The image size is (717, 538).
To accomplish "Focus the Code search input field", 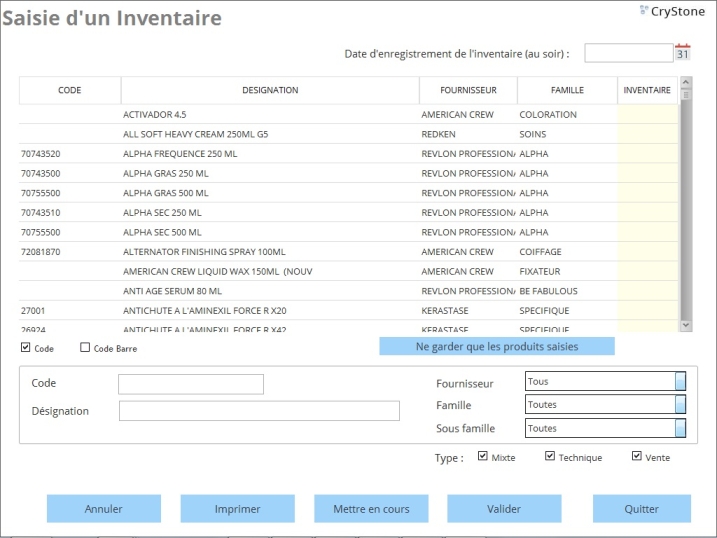I will point(191,384).
